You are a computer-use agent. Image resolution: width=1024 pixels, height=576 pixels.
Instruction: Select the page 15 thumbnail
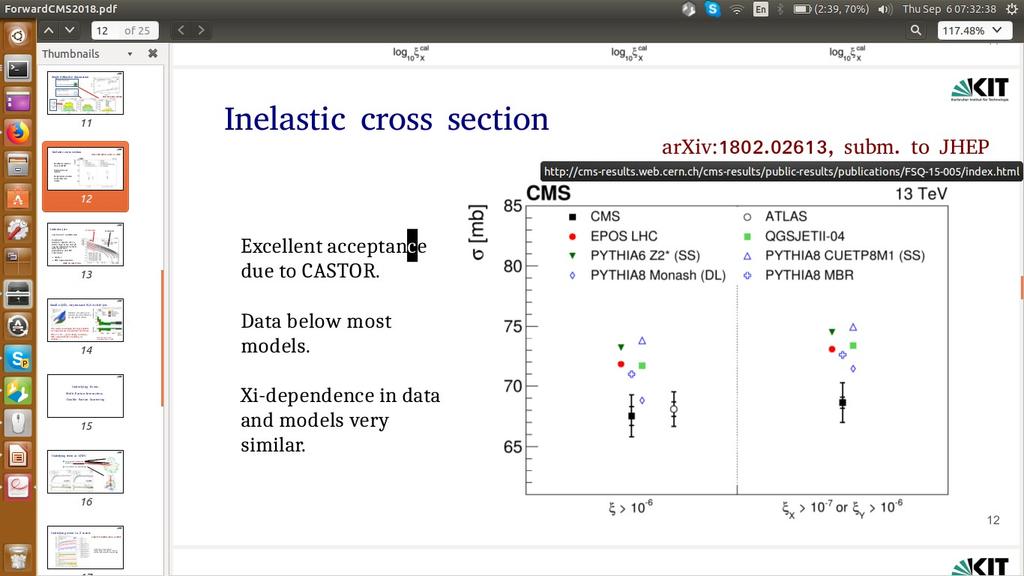pos(86,396)
